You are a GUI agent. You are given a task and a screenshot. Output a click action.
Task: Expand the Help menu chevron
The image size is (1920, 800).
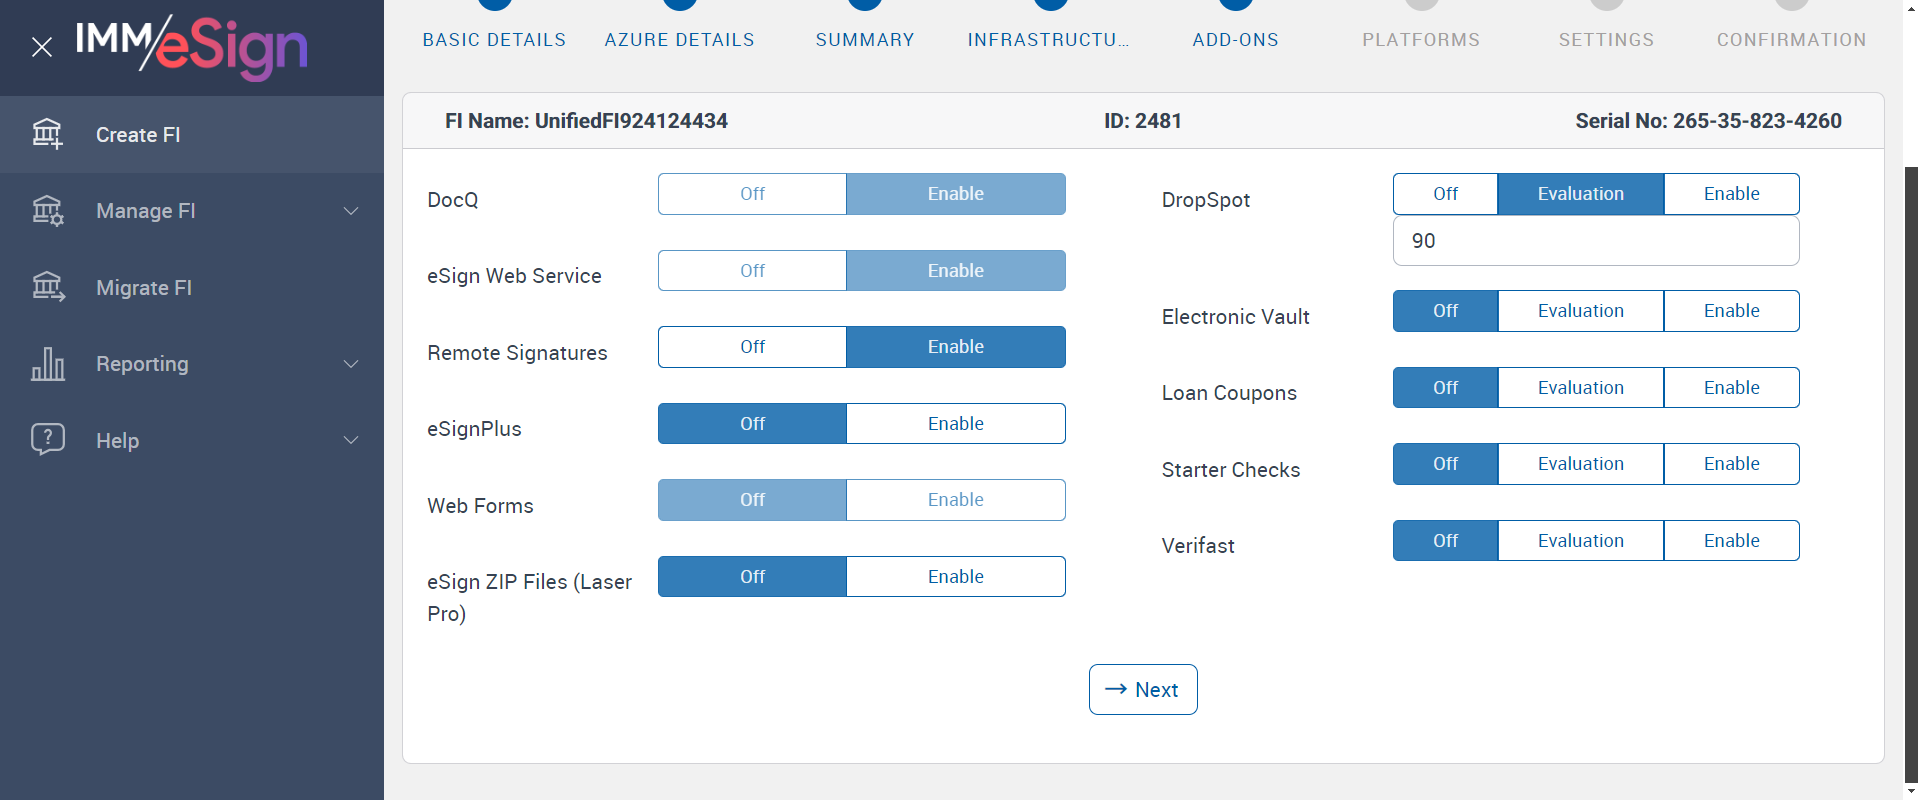click(351, 440)
